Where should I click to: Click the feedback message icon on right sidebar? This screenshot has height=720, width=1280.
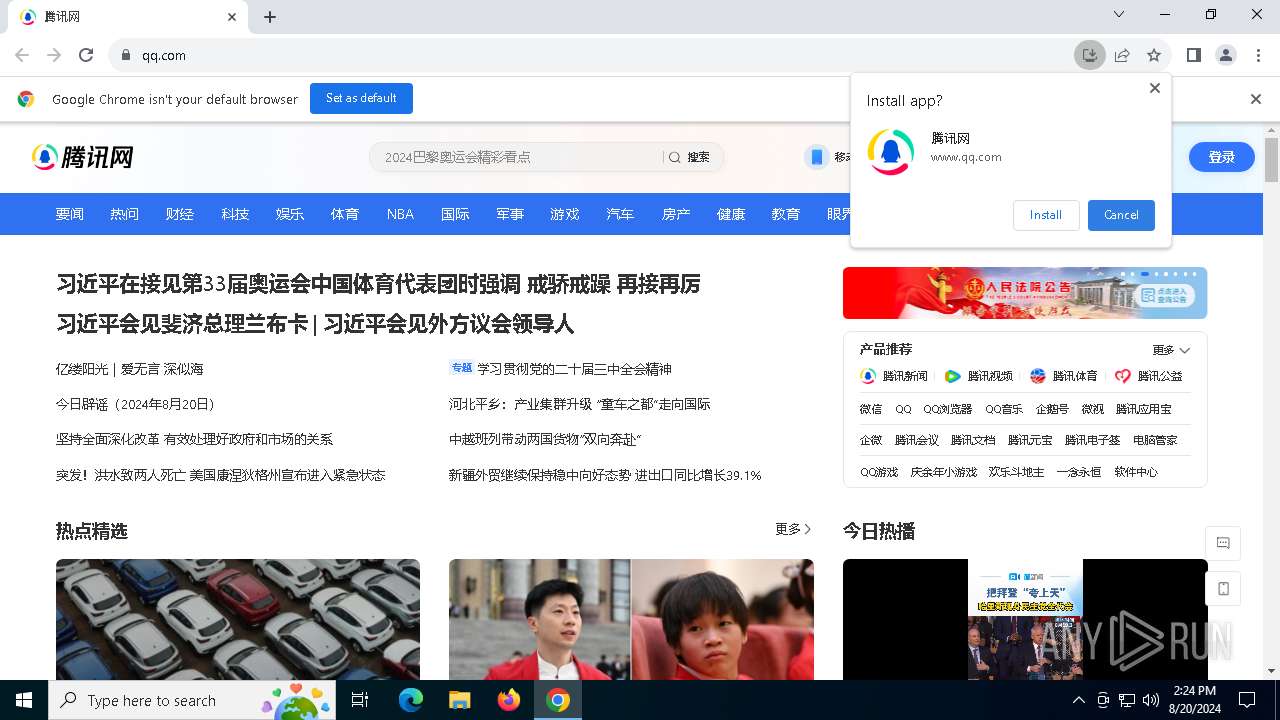tap(1223, 543)
